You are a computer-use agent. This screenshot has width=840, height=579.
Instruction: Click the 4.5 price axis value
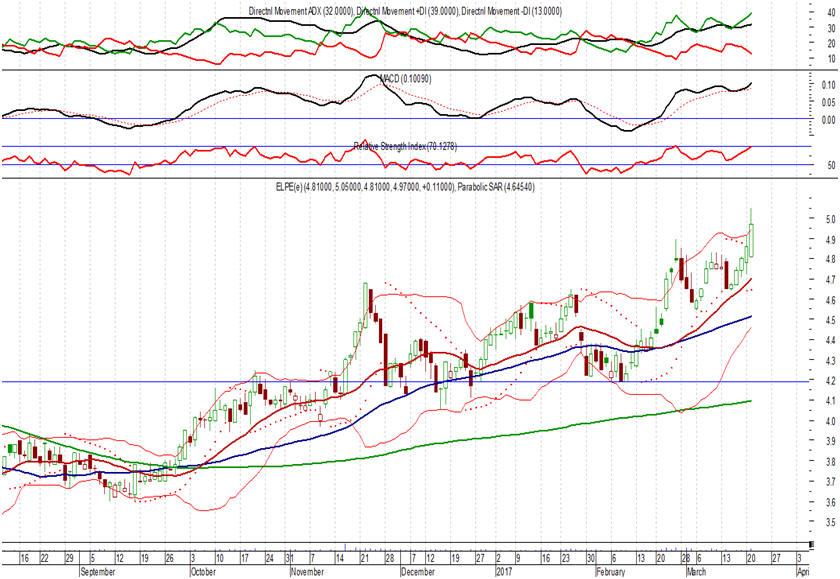(830, 320)
